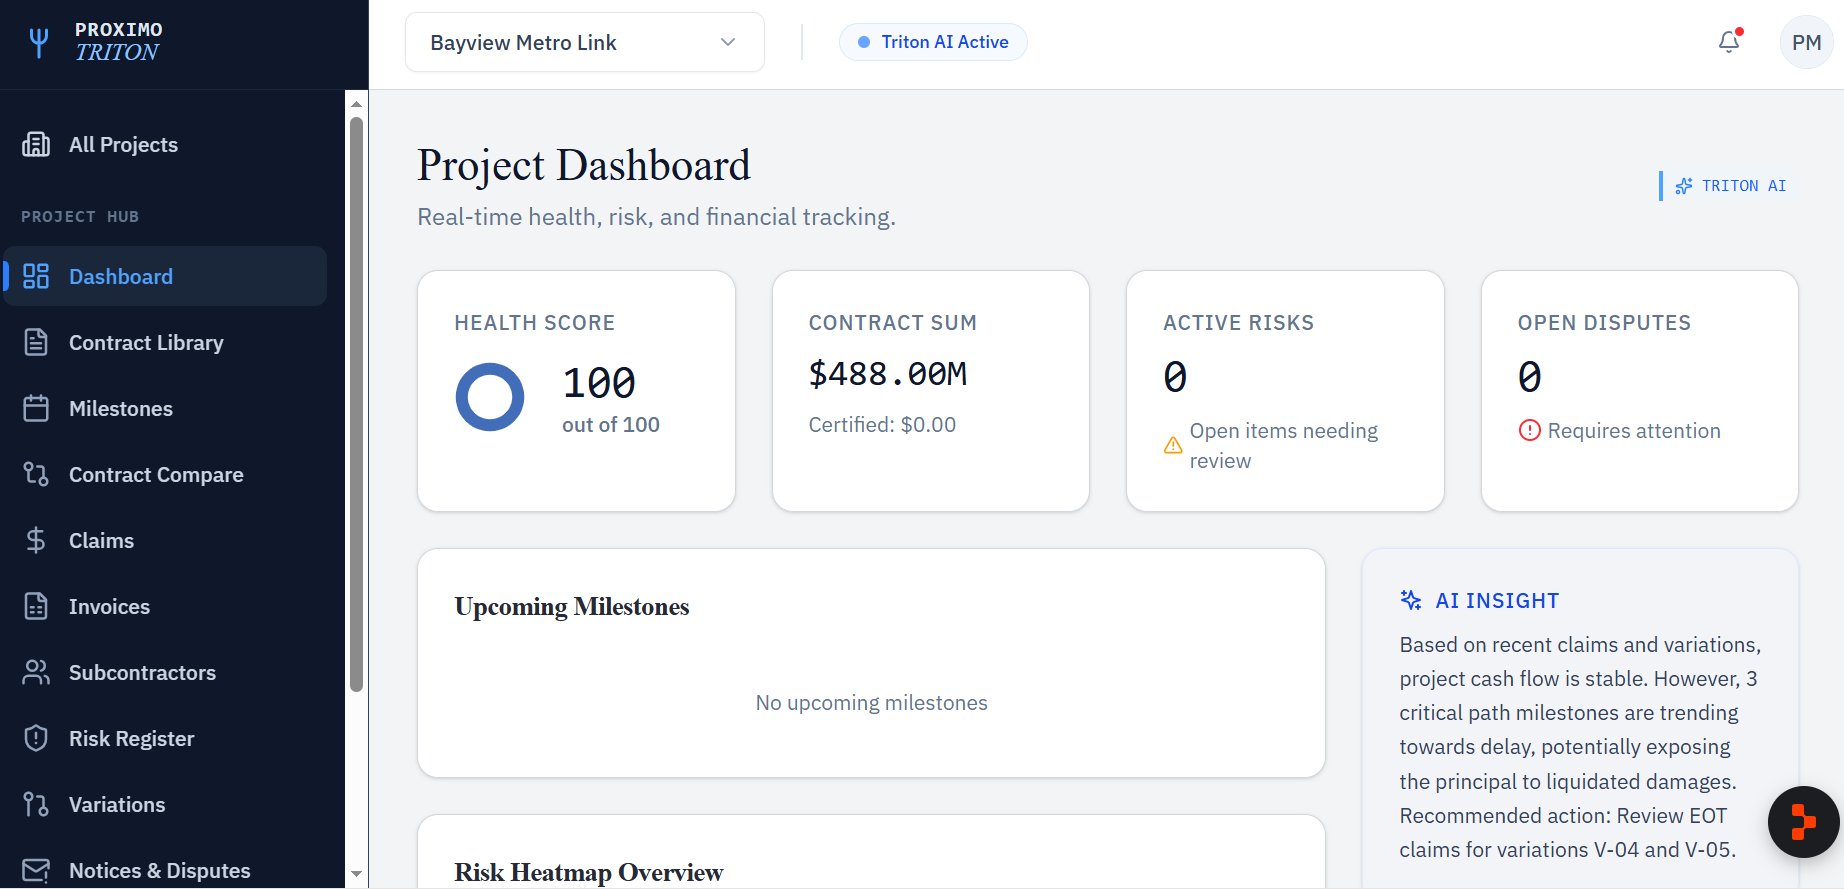
Task: Click the PROXIMO TRITON brand name
Action: point(119,42)
